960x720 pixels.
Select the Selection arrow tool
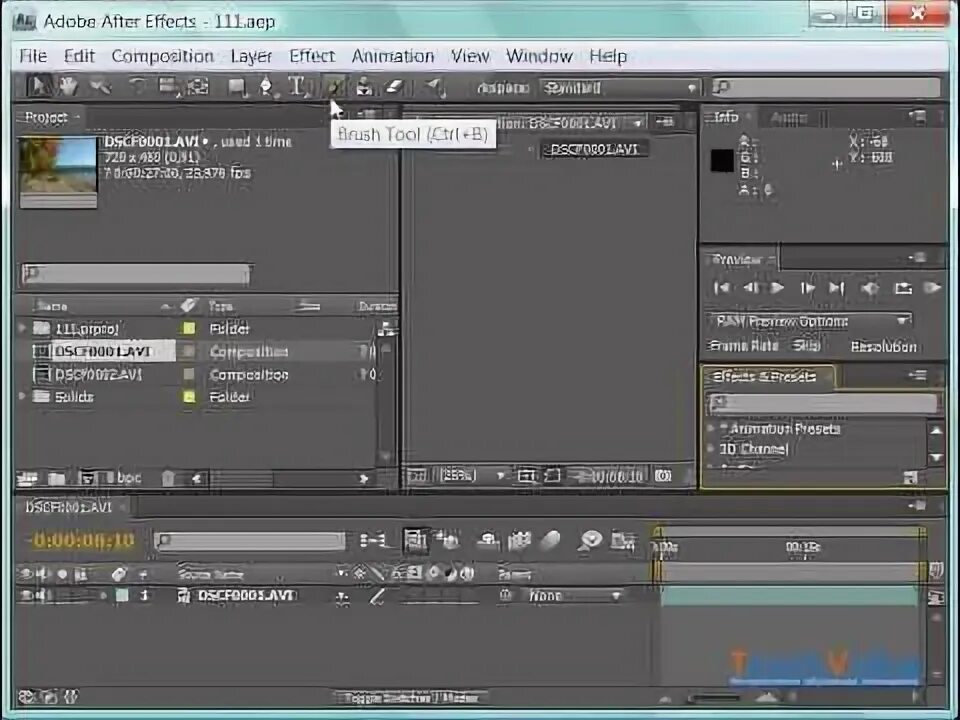38,86
